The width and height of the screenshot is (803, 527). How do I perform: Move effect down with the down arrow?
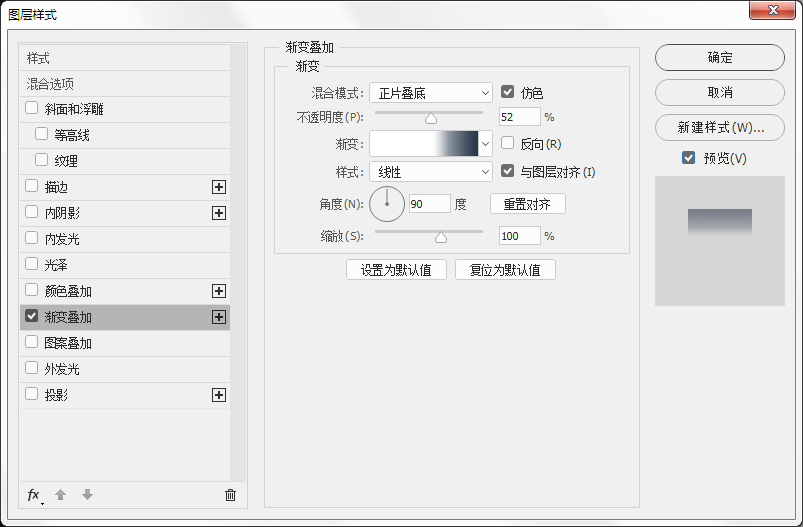[88, 495]
